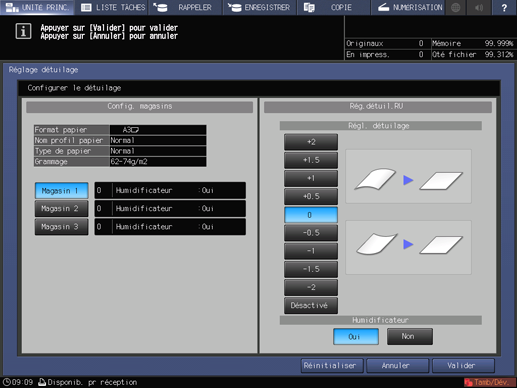Viewport: 517px width, 388px height.
Task: Open the NUMERISATION tab
Action: 408,7
